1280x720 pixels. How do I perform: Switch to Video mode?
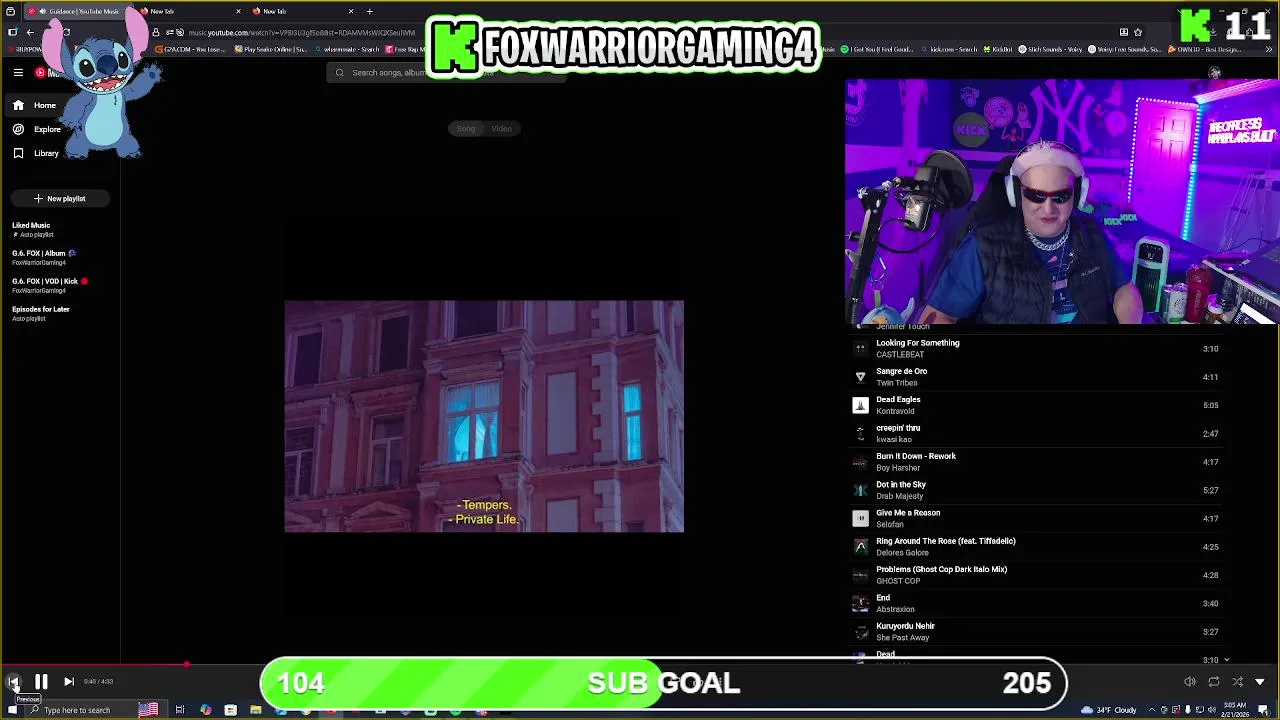pos(502,129)
